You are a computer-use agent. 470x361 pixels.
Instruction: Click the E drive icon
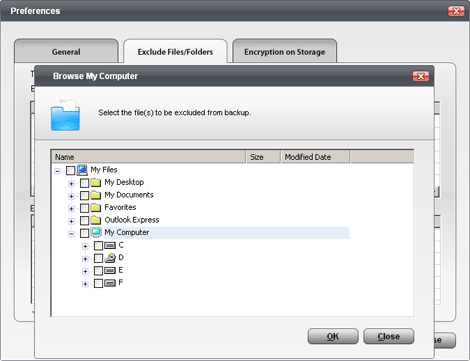point(110,270)
